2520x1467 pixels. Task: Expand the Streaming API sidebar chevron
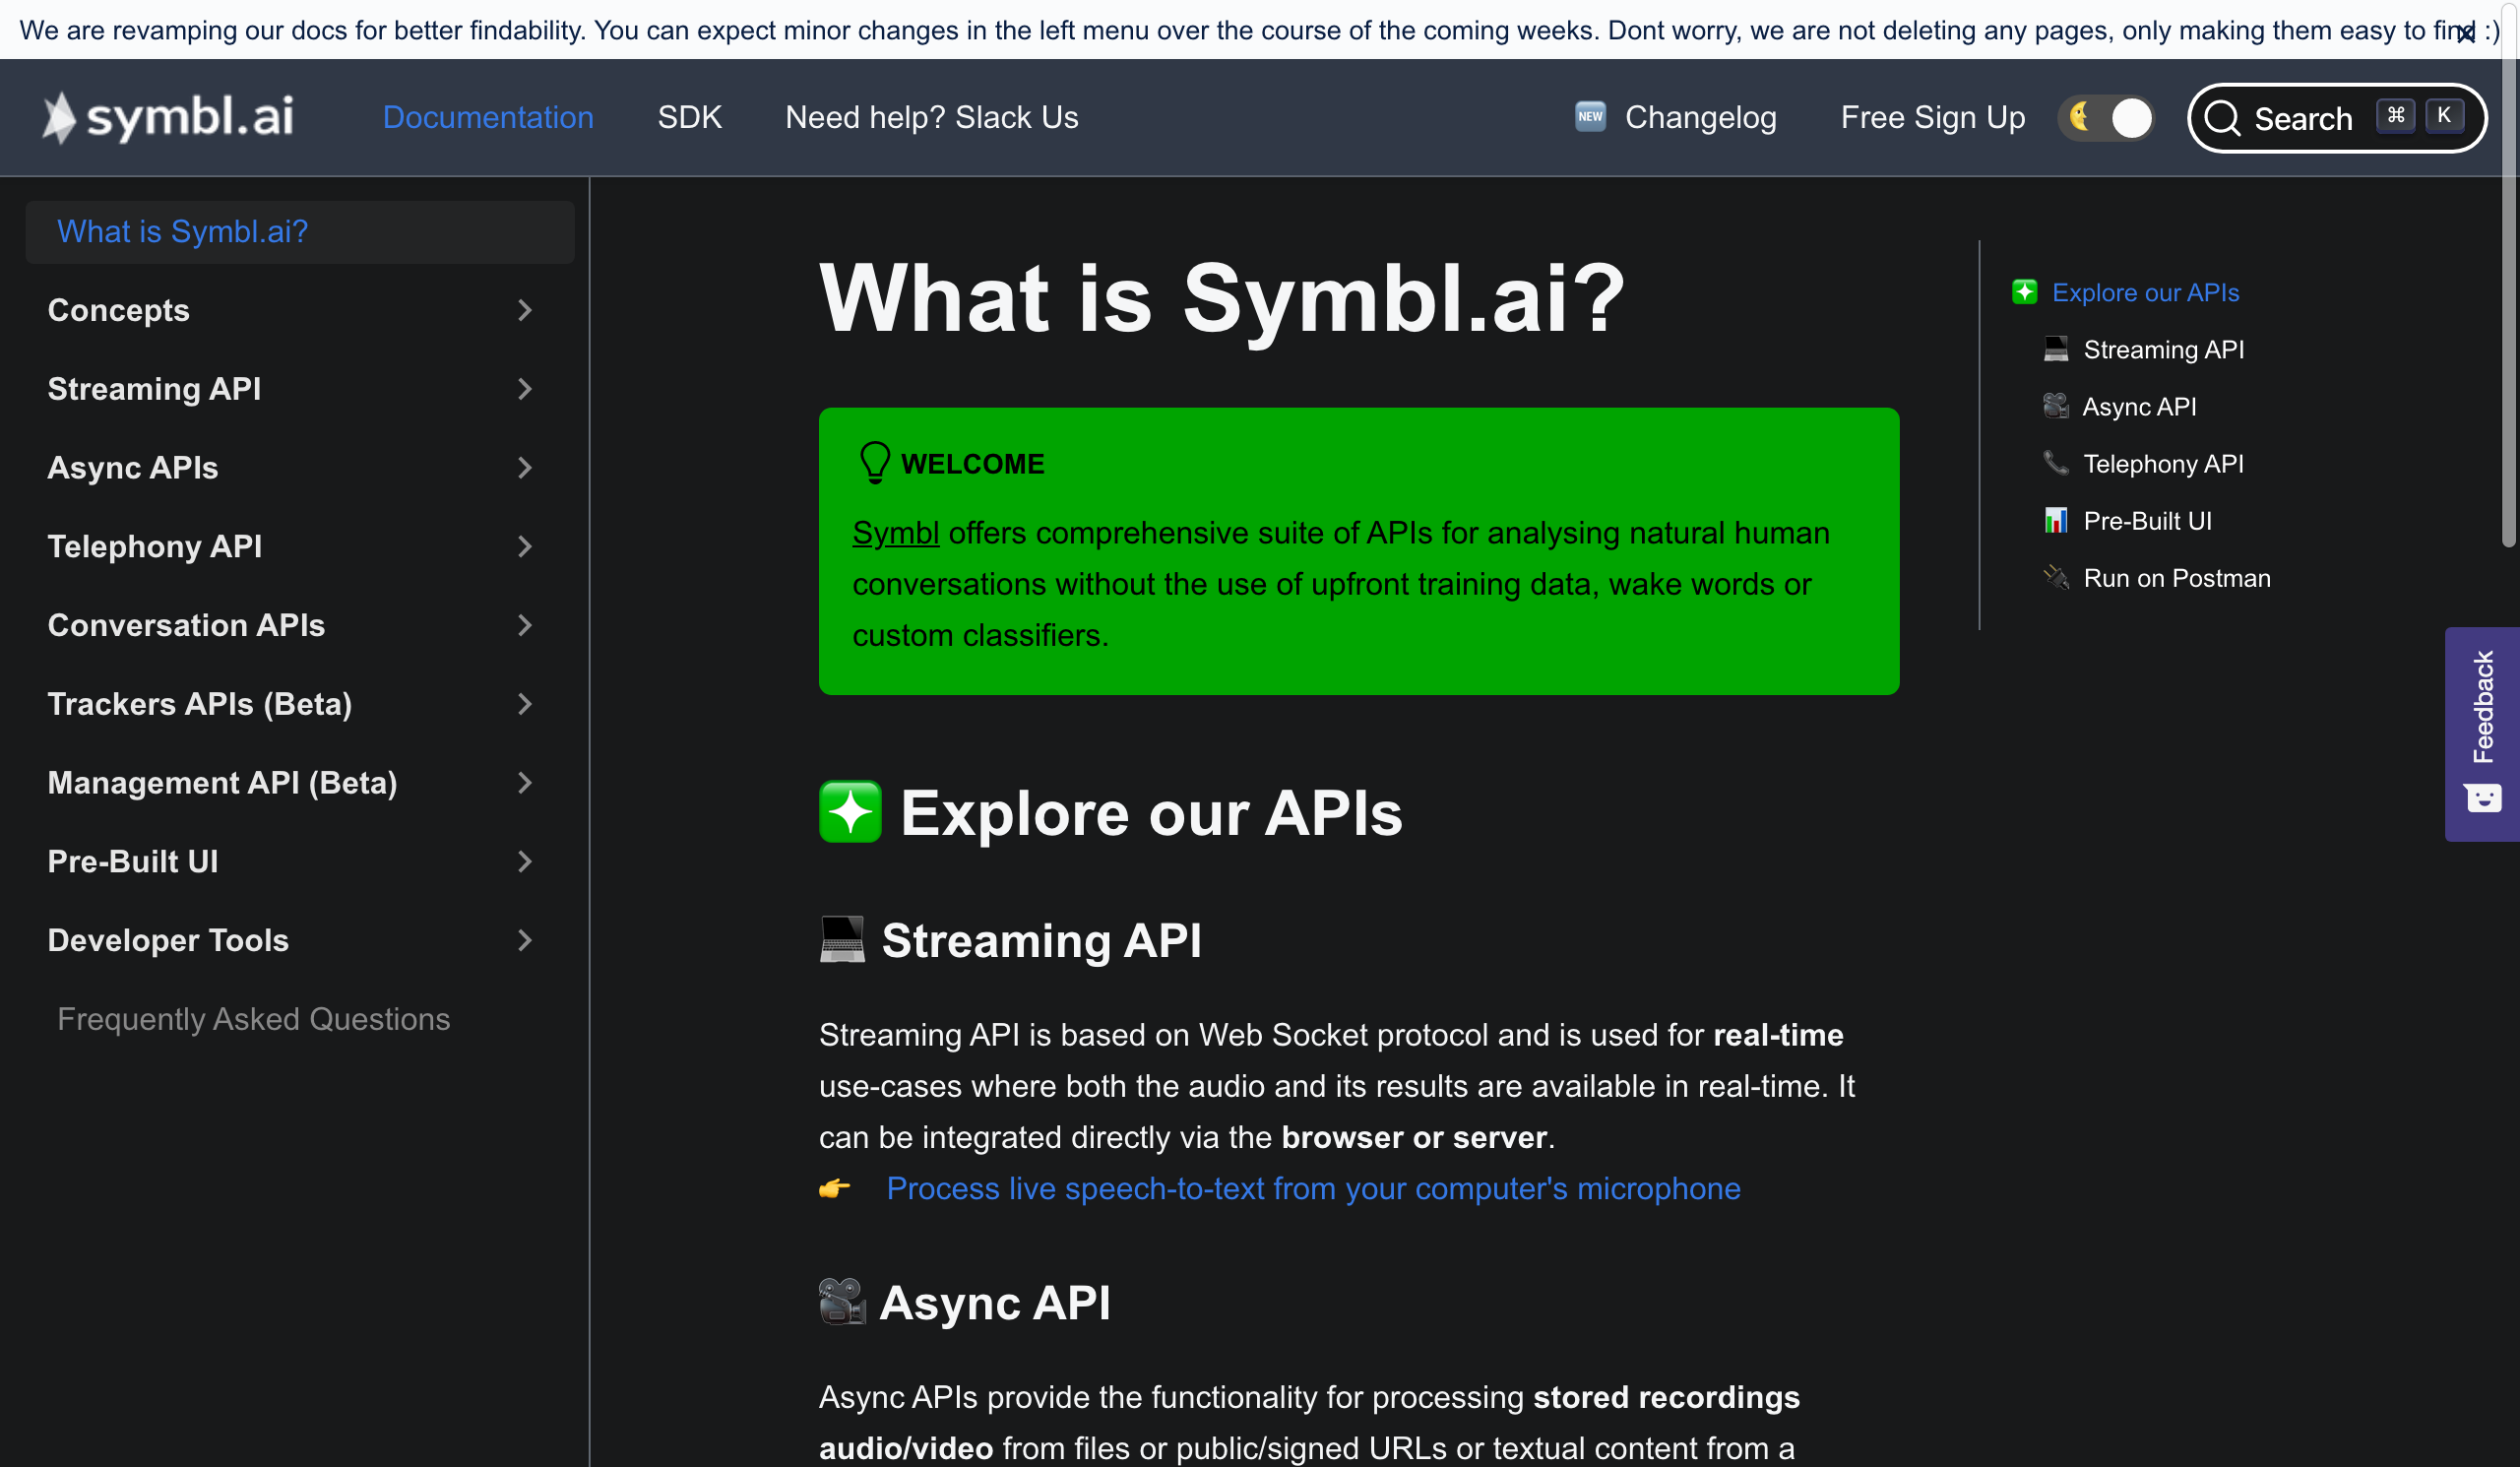point(525,389)
